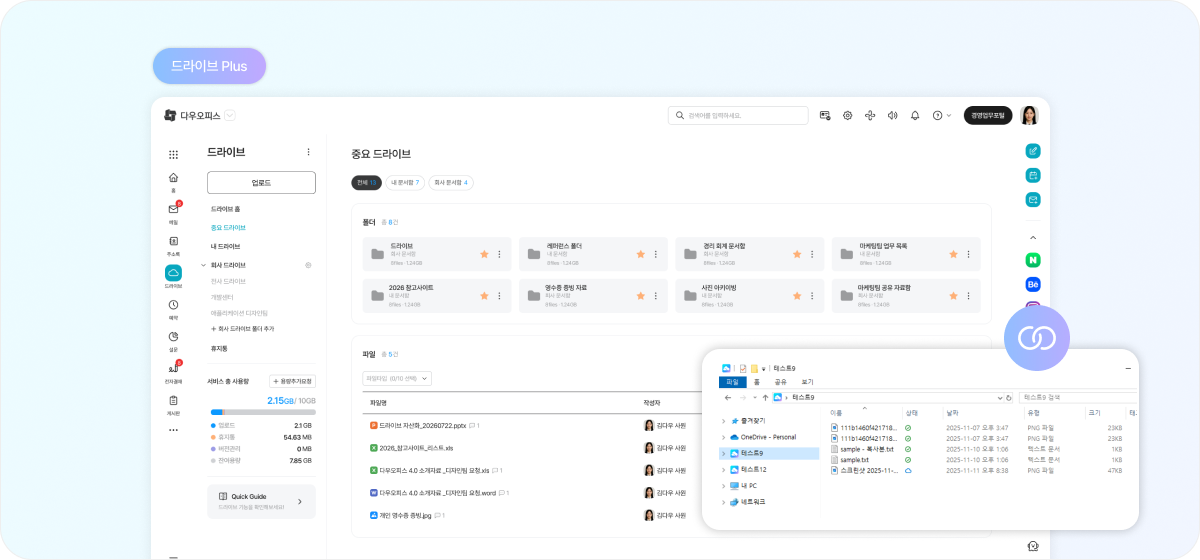This screenshot has height=560, width=1200.
Task: Collapse the 회사 드라이브 tree section
Action: click(x=204, y=265)
